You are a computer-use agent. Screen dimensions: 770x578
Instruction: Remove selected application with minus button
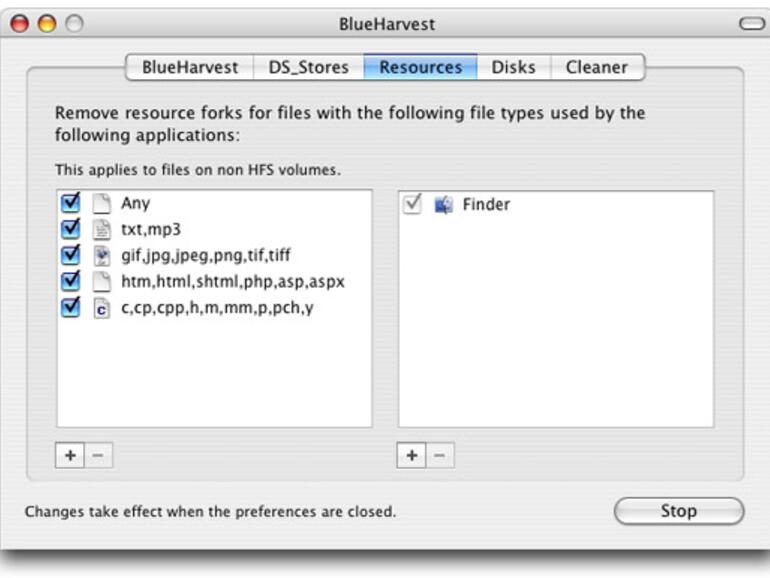[440, 456]
